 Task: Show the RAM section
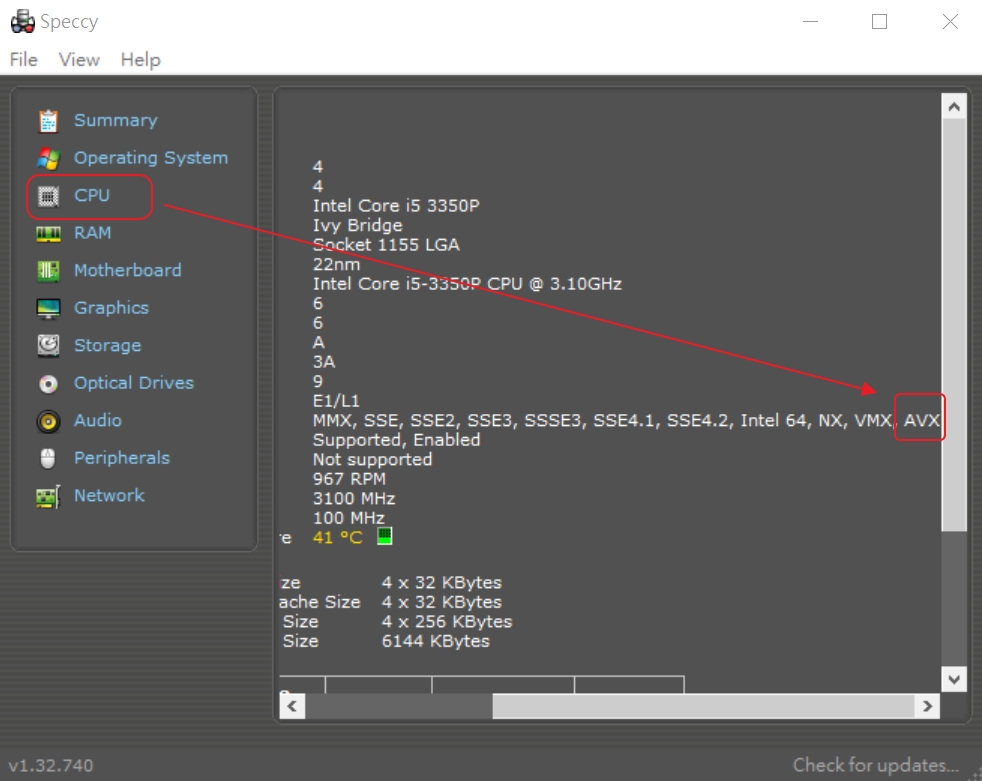[x=92, y=233]
